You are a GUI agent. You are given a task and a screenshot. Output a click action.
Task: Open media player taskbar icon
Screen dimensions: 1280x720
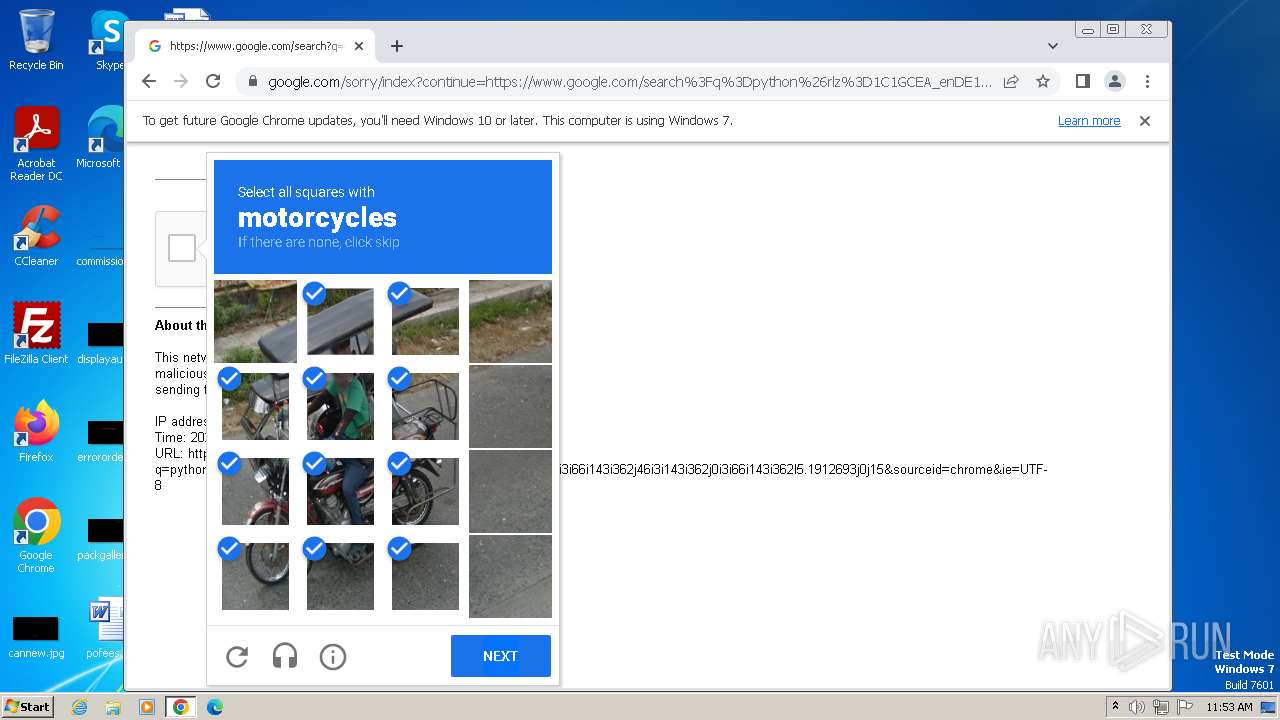click(146, 707)
